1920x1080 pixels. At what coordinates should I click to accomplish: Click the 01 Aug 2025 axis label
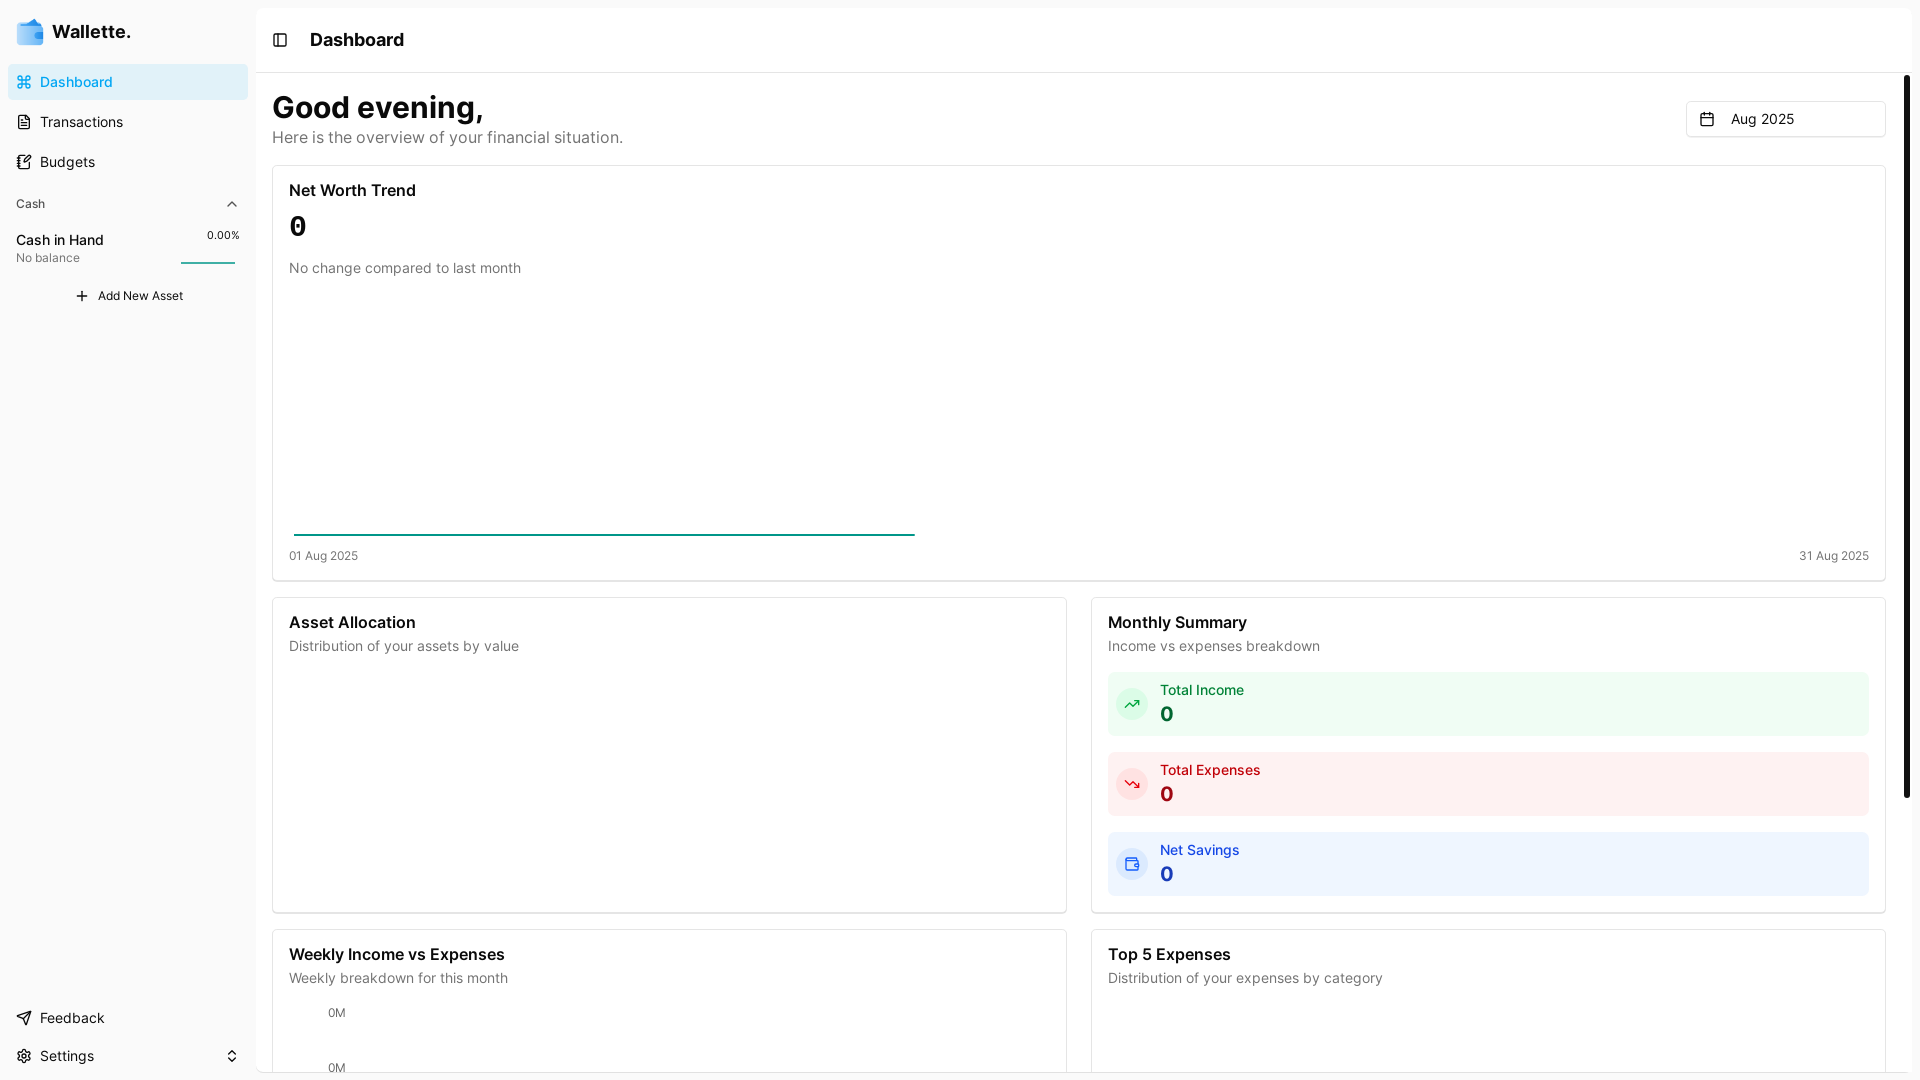pyautogui.click(x=323, y=556)
